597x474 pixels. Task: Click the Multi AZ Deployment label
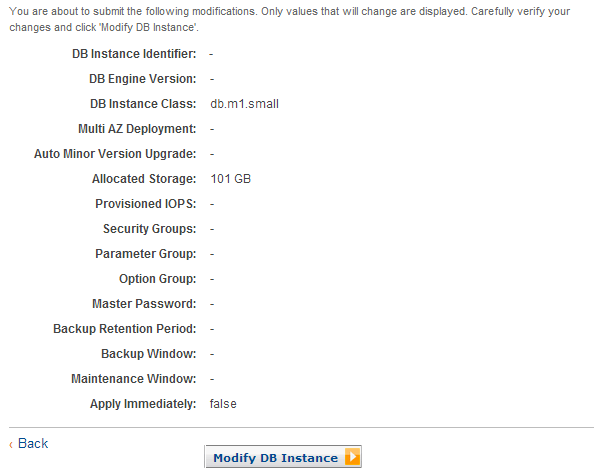click(x=137, y=129)
